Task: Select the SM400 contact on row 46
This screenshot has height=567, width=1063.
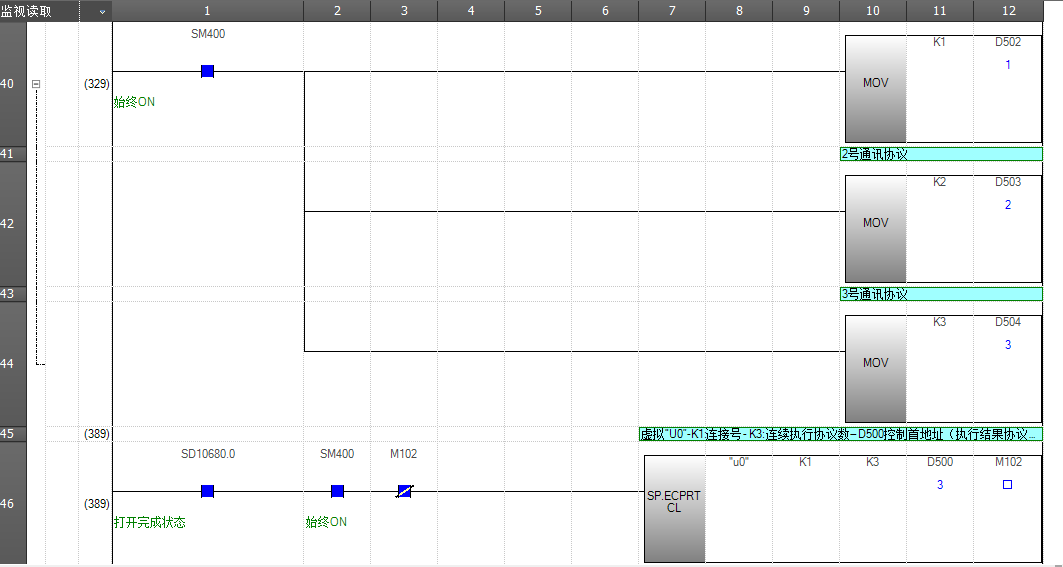Action: coord(337,491)
